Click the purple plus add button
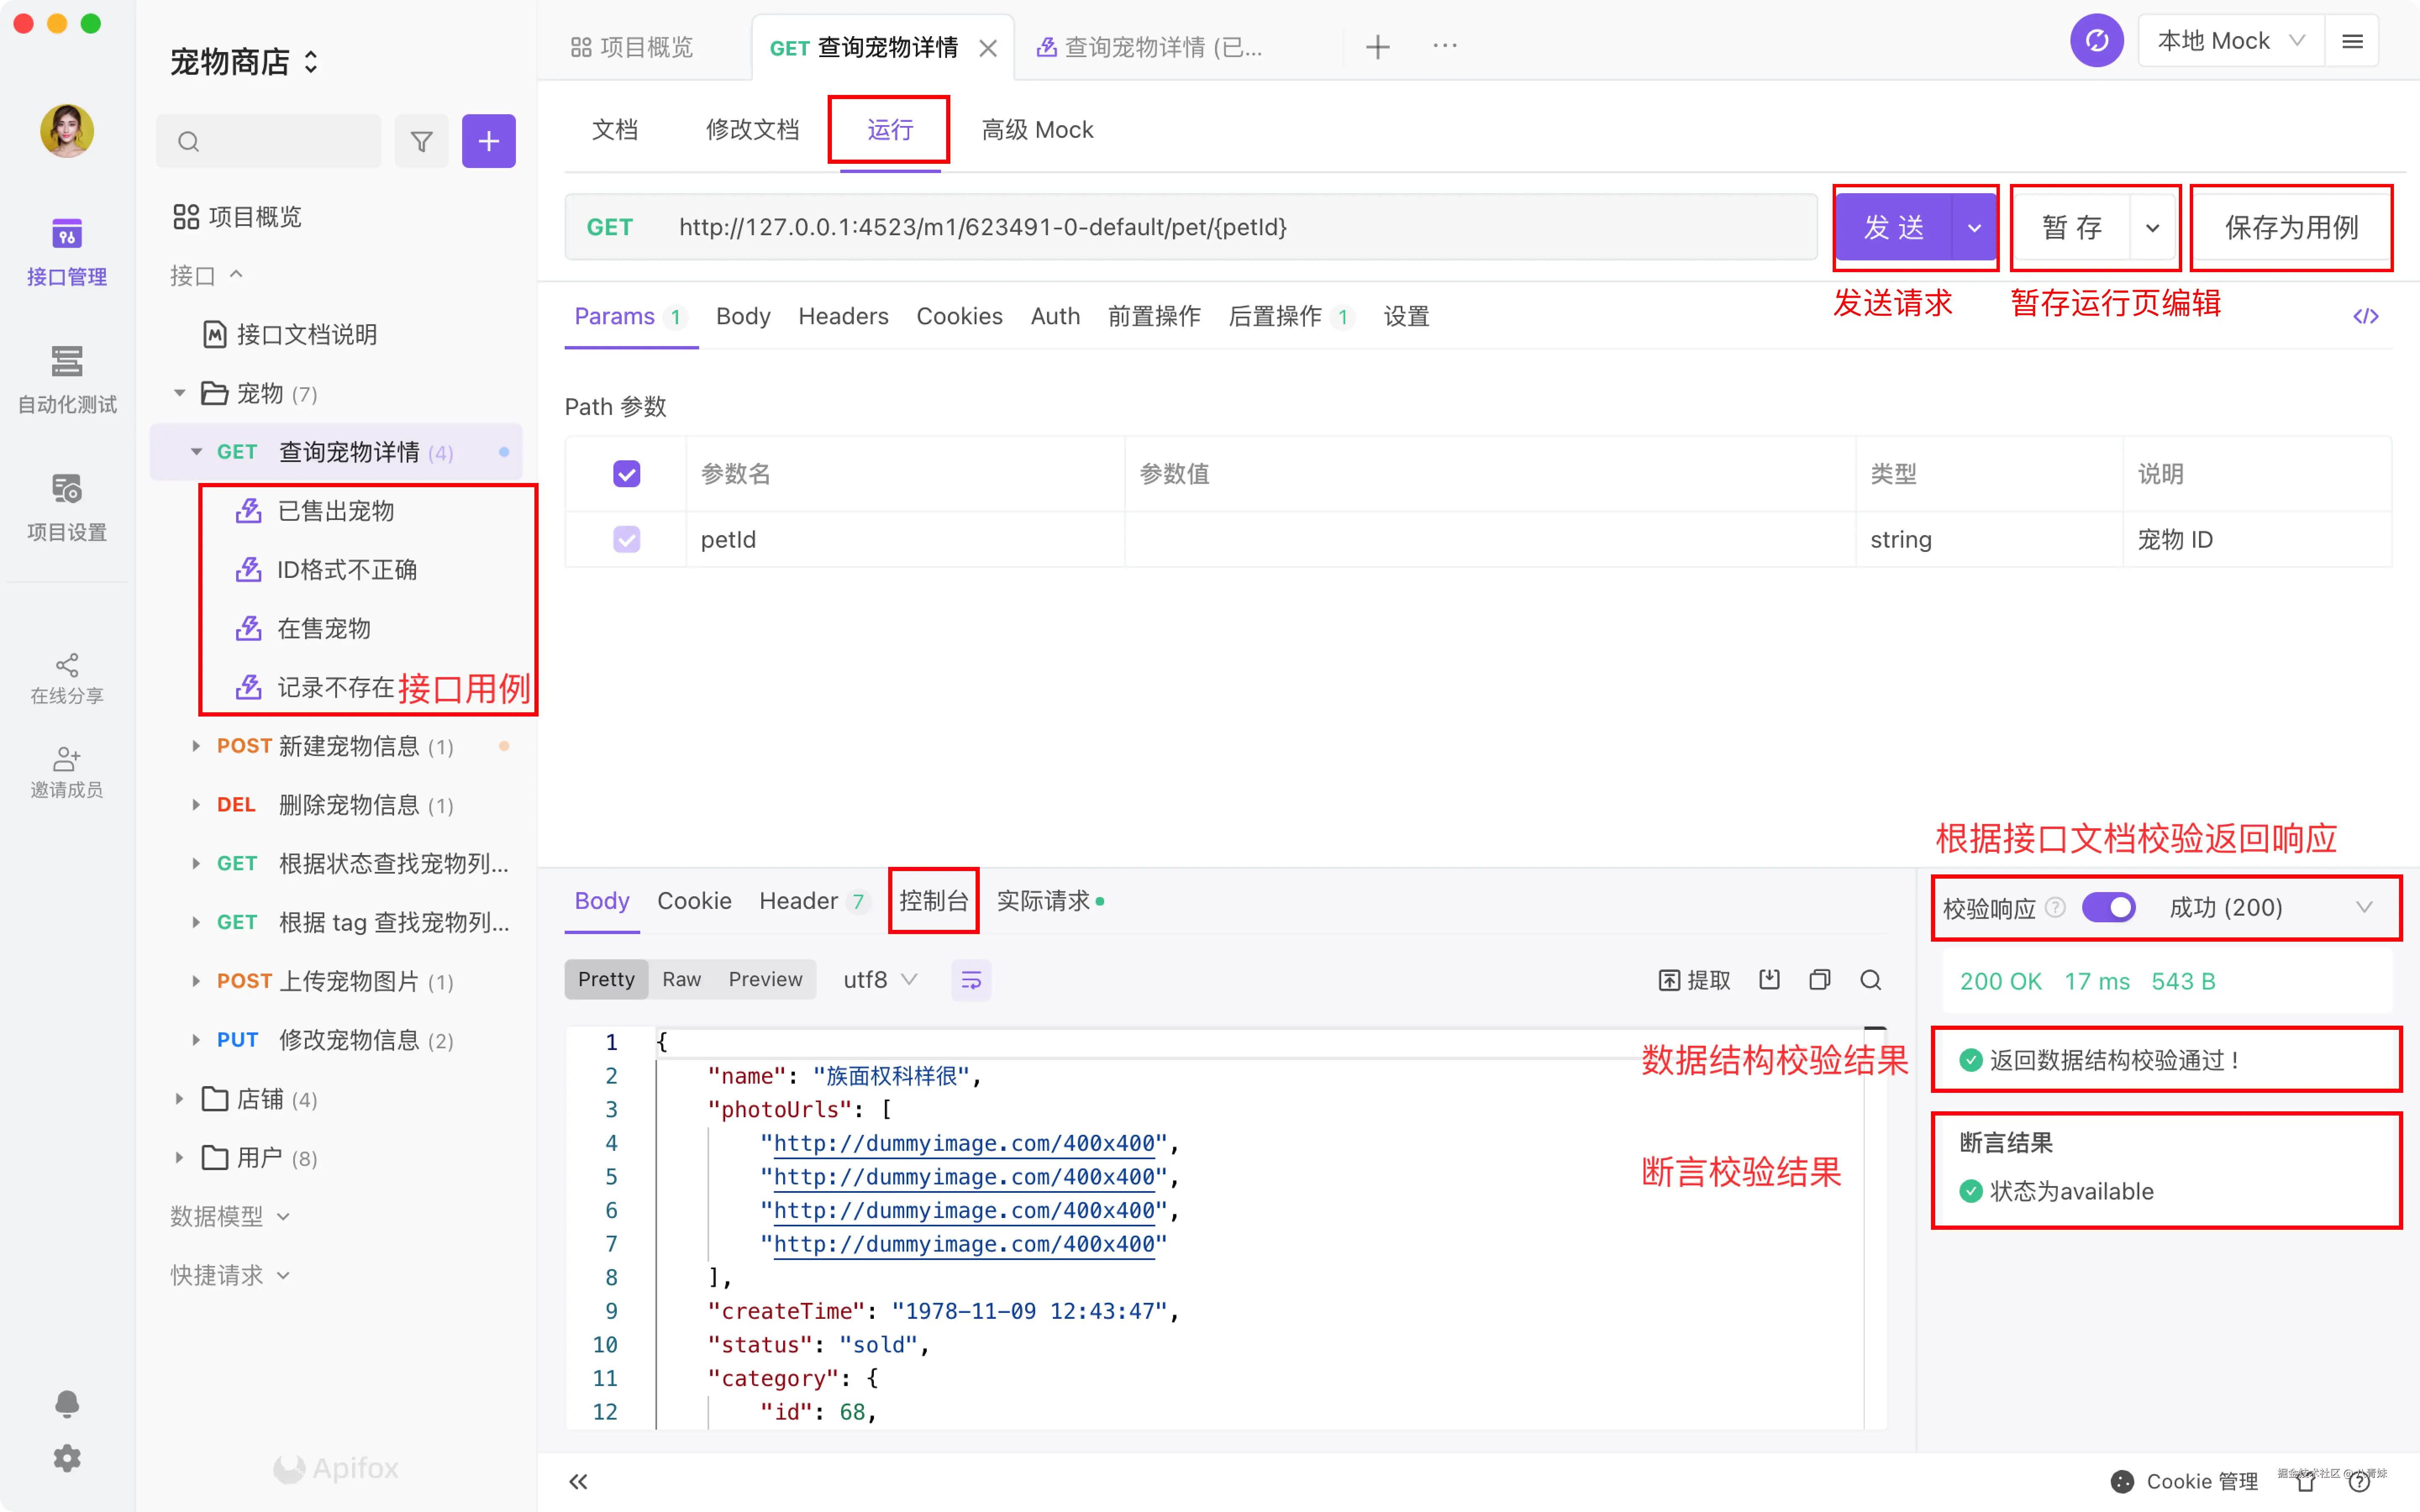Image resolution: width=2420 pixels, height=1512 pixels. tap(488, 142)
